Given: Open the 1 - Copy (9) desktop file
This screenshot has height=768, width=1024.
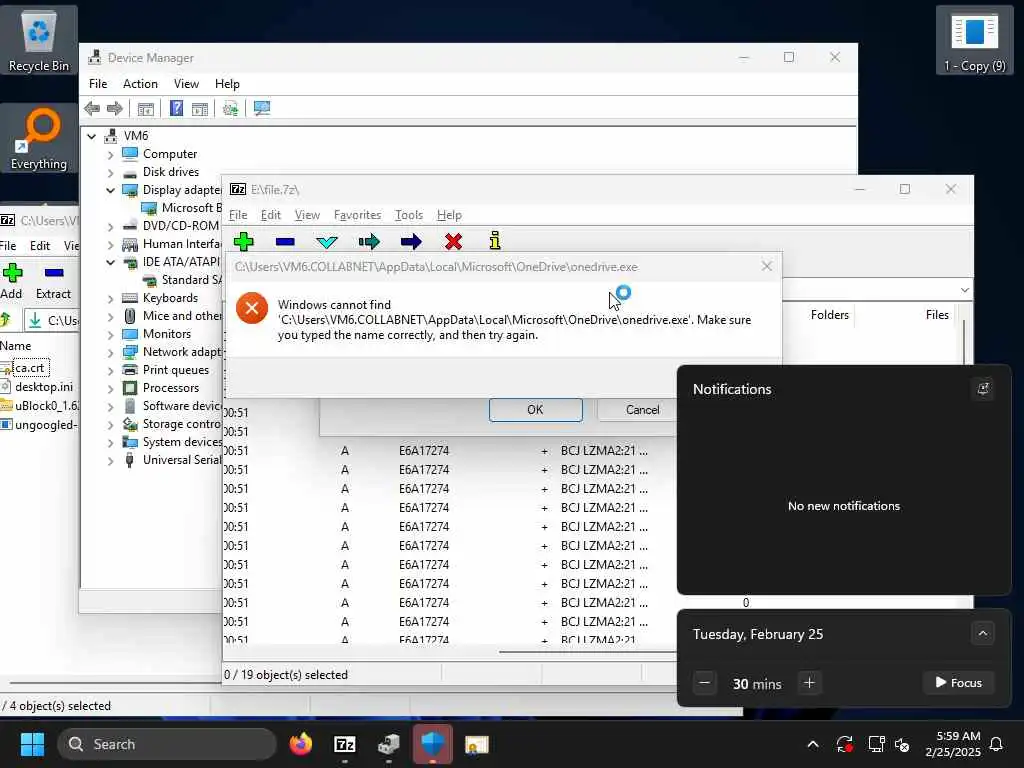Looking at the screenshot, I should click(974, 40).
